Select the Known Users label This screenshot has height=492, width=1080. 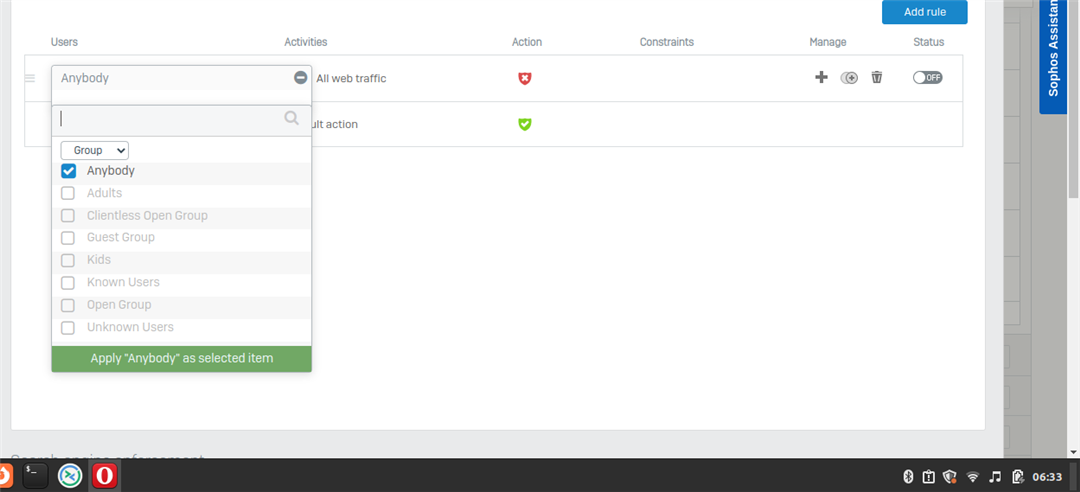coord(123,283)
